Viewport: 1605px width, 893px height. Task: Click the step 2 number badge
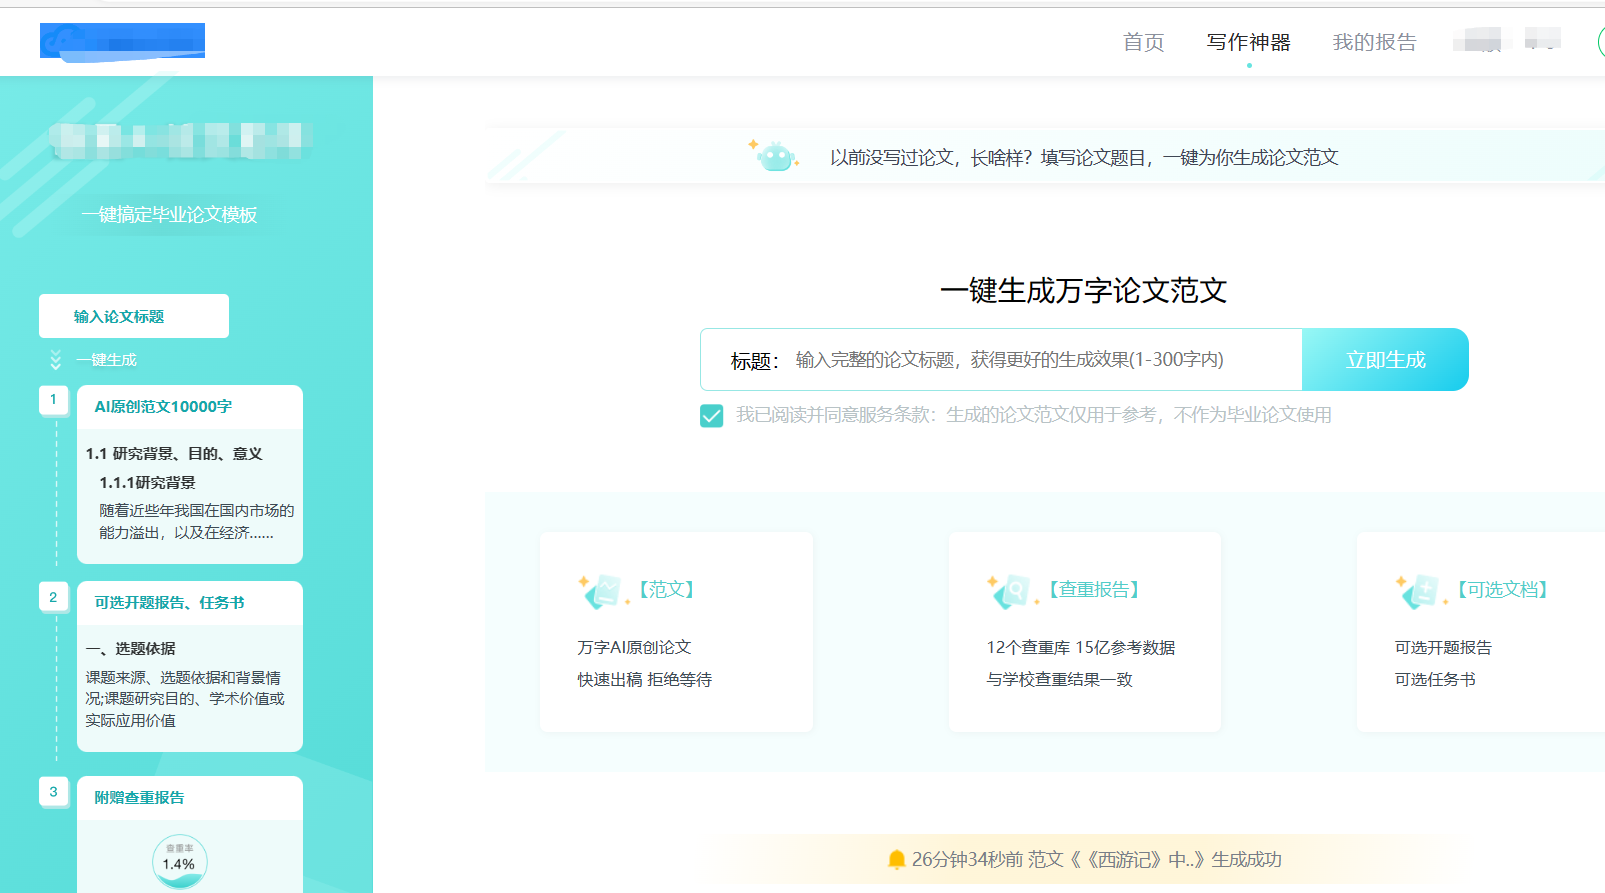(x=54, y=597)
